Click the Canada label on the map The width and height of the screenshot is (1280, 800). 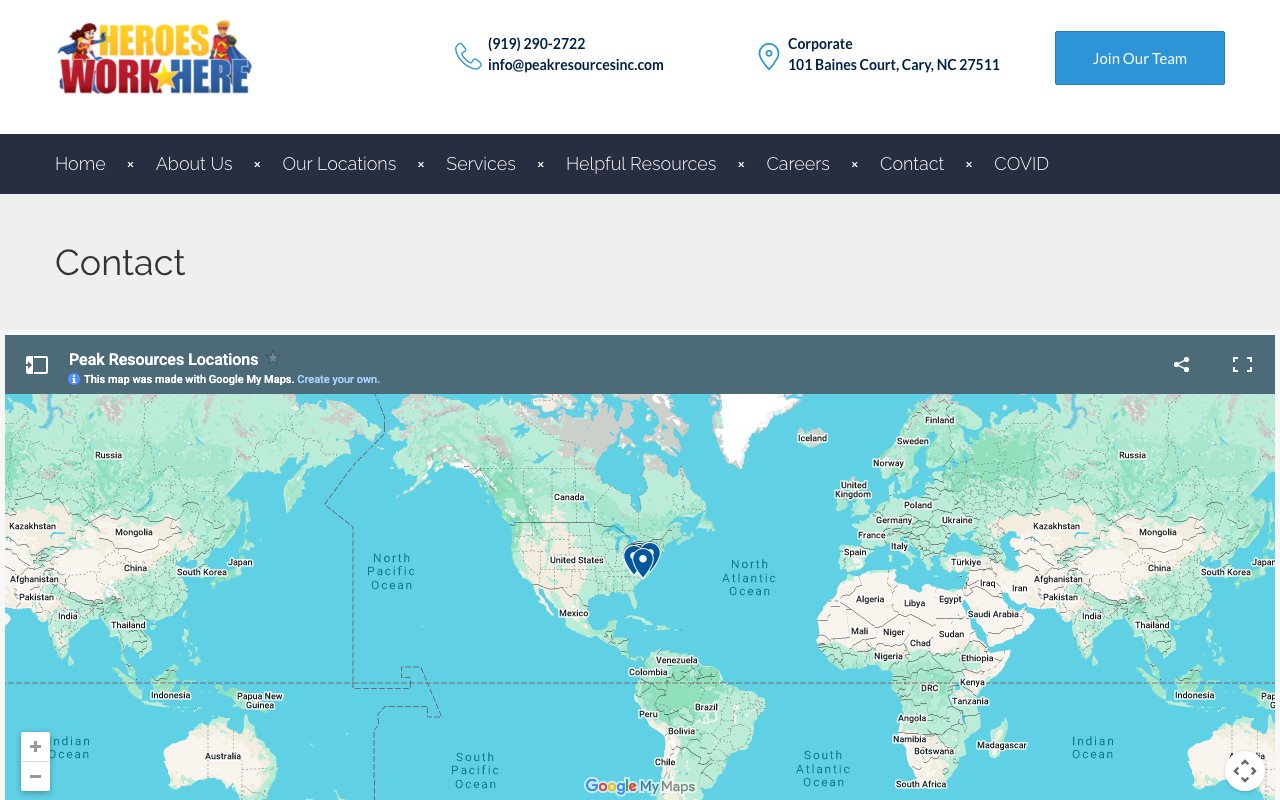pos(569,497)
